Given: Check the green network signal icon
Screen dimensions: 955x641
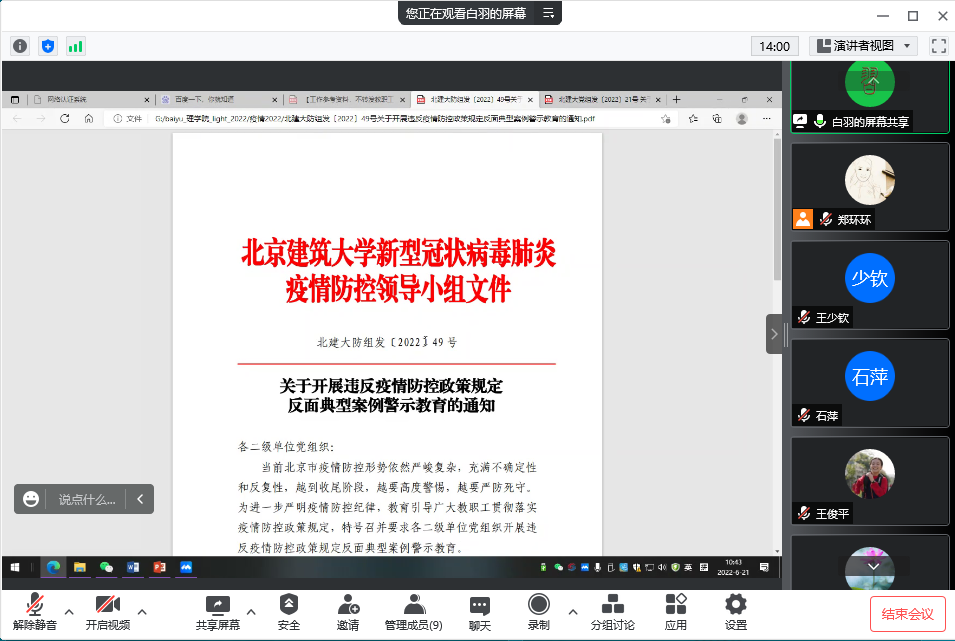Looking at the screenshot, I should [x=75, y=46].
